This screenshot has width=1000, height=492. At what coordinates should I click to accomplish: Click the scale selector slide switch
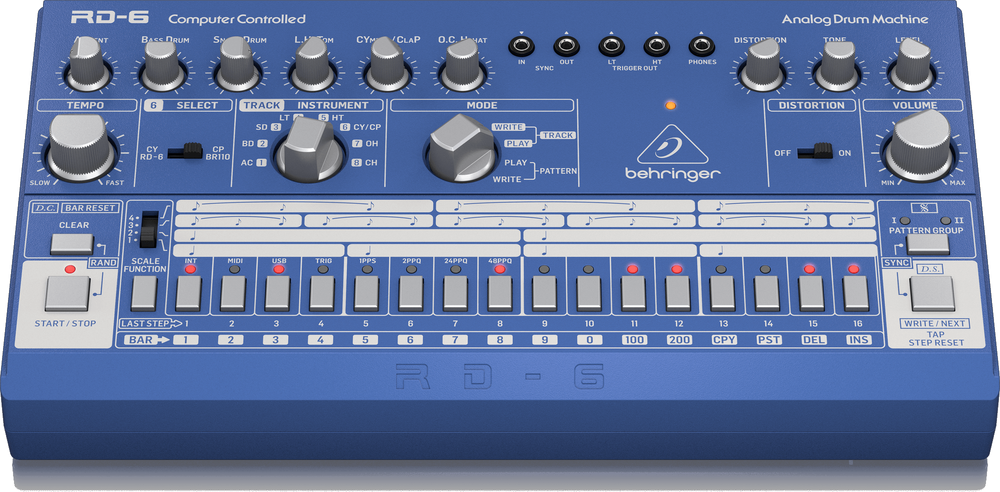[x=150, y=228]
